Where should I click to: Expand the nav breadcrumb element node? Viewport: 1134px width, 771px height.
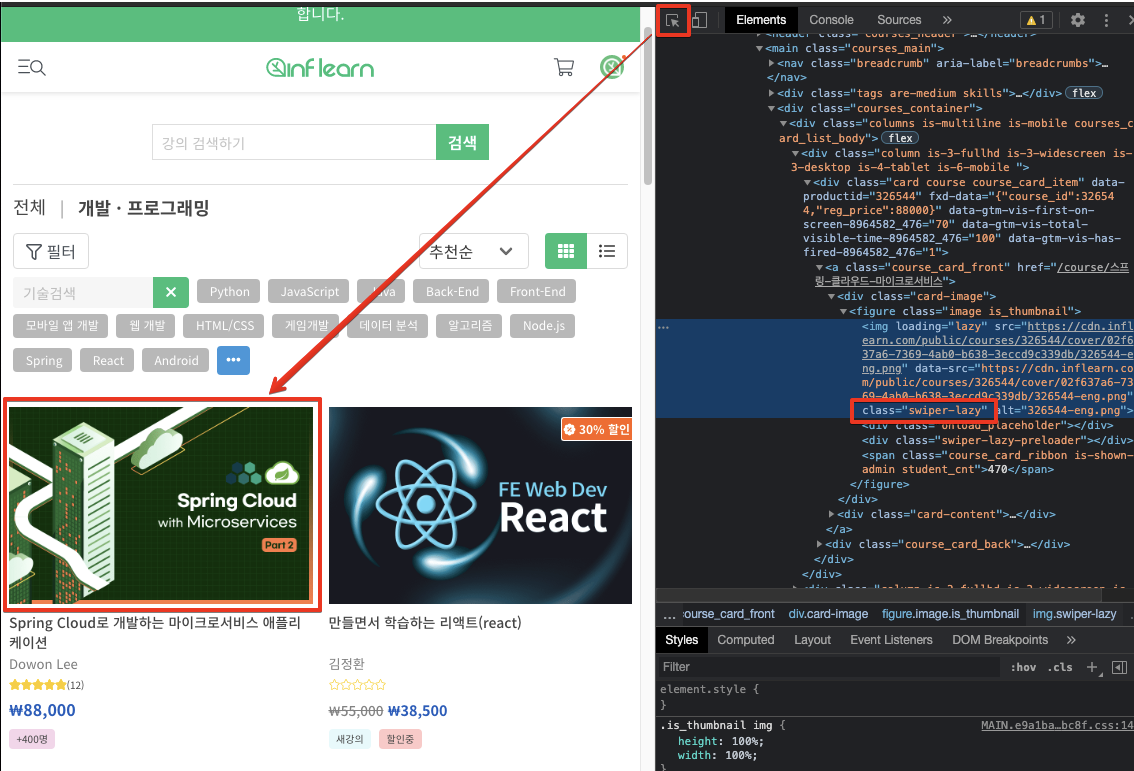(772, 64)
